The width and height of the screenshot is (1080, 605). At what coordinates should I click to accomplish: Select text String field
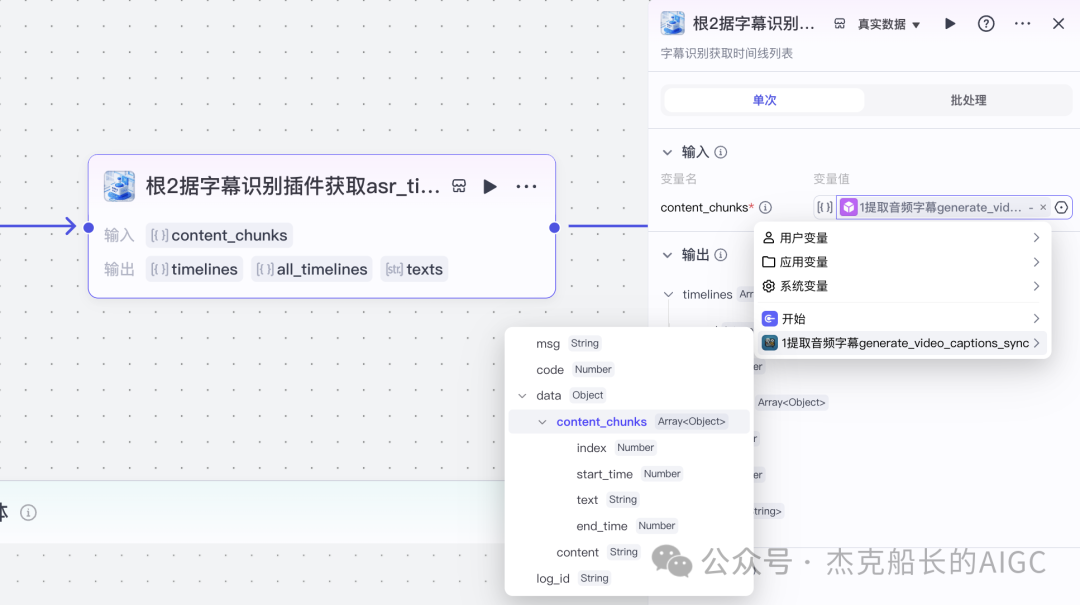click(x=629, y=500)
